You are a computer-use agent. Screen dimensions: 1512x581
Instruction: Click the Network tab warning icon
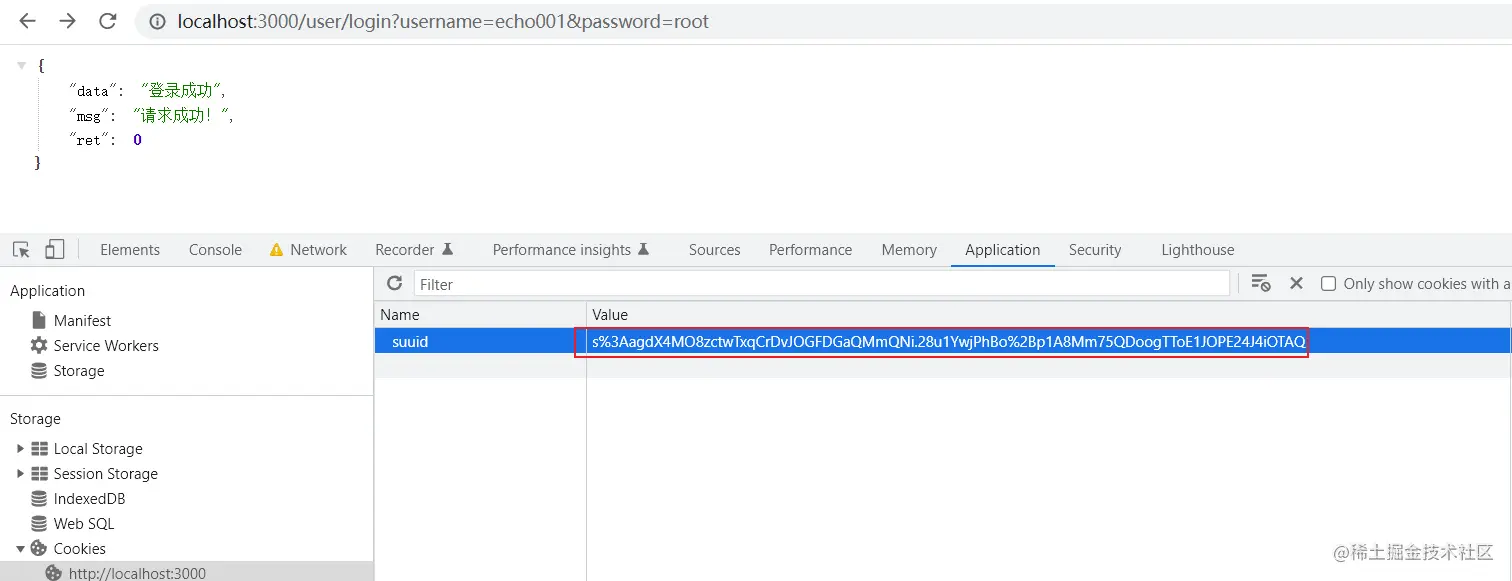click(277, 250)
